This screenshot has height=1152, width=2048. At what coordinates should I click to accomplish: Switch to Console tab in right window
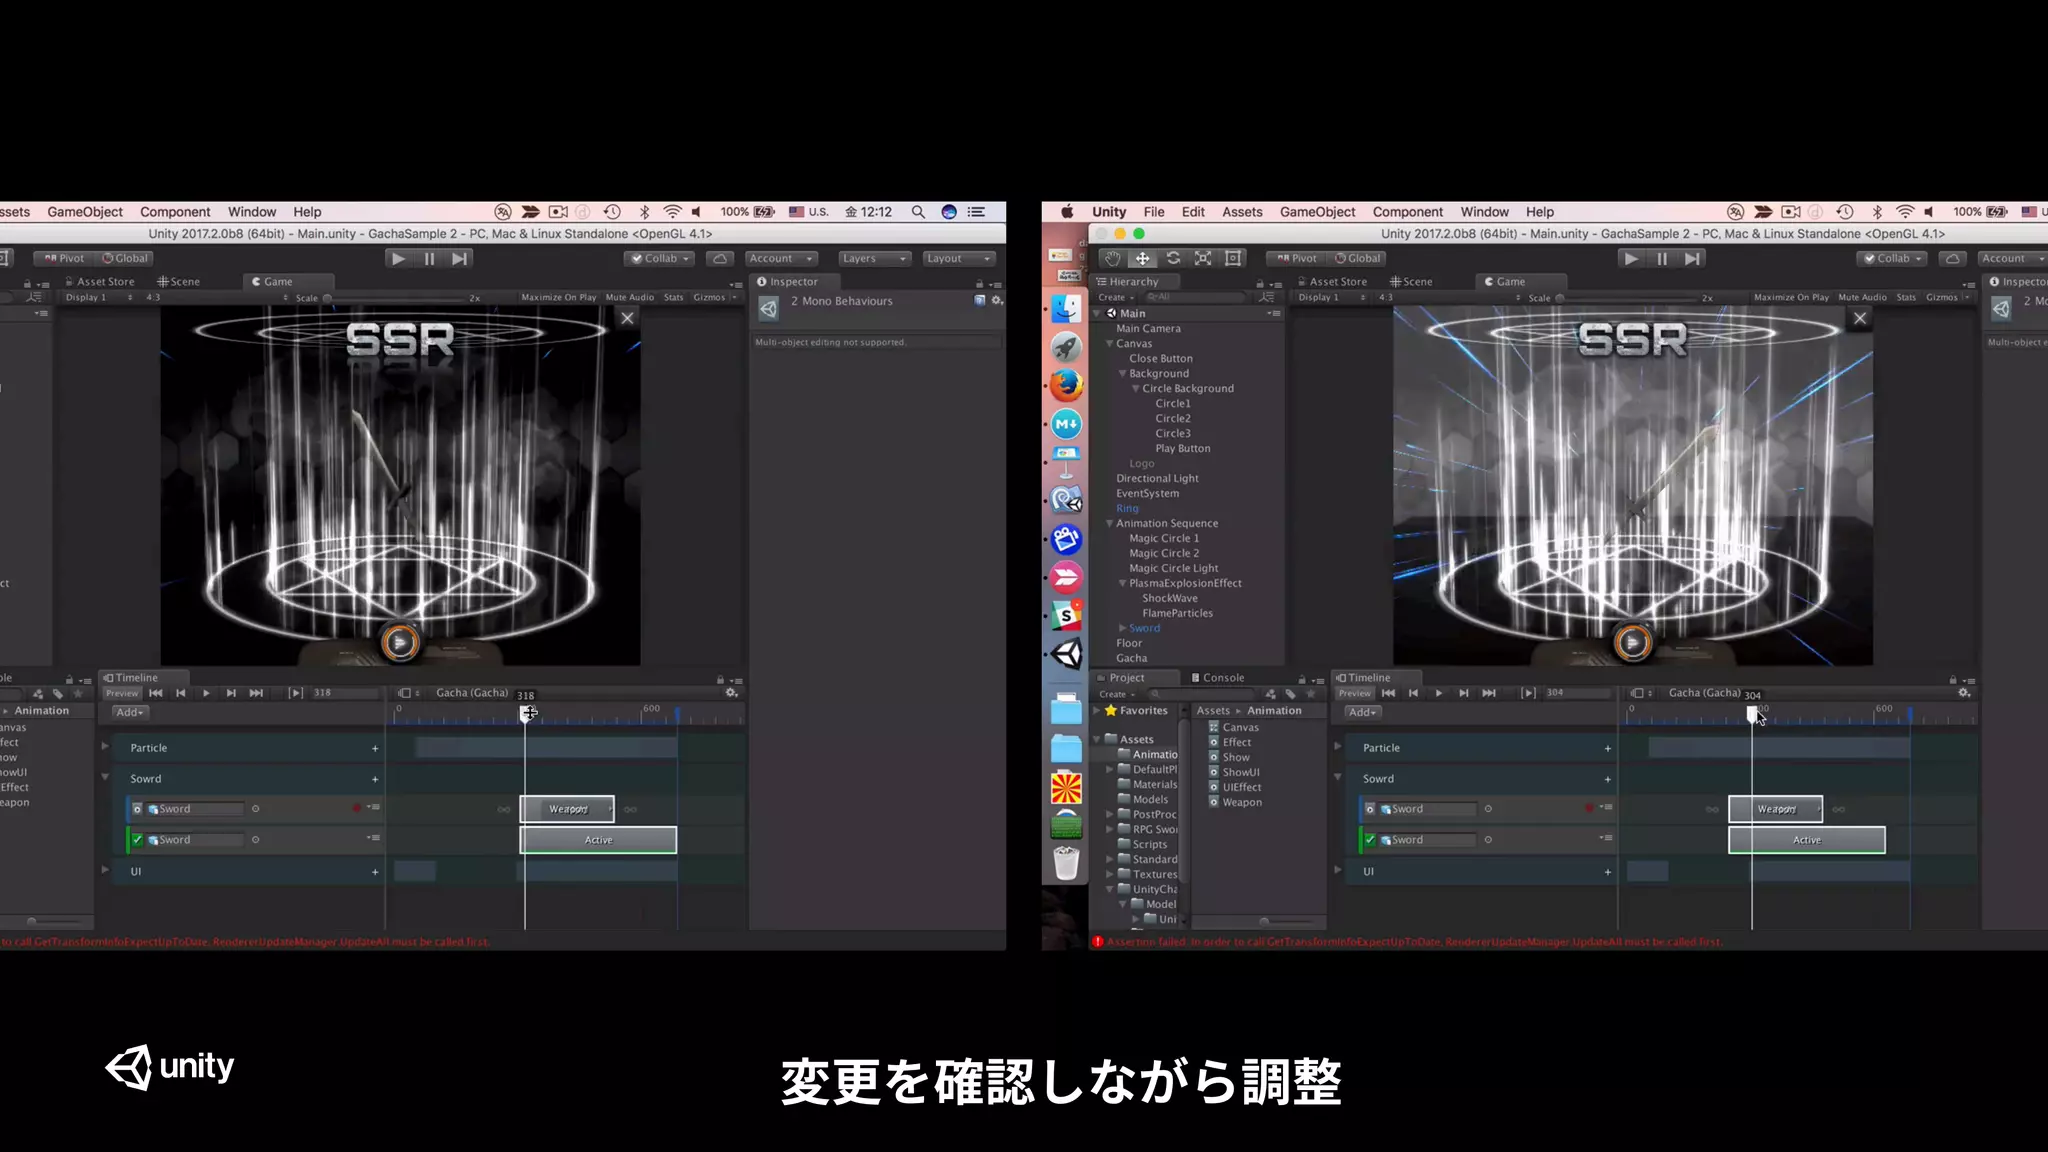1218,678
